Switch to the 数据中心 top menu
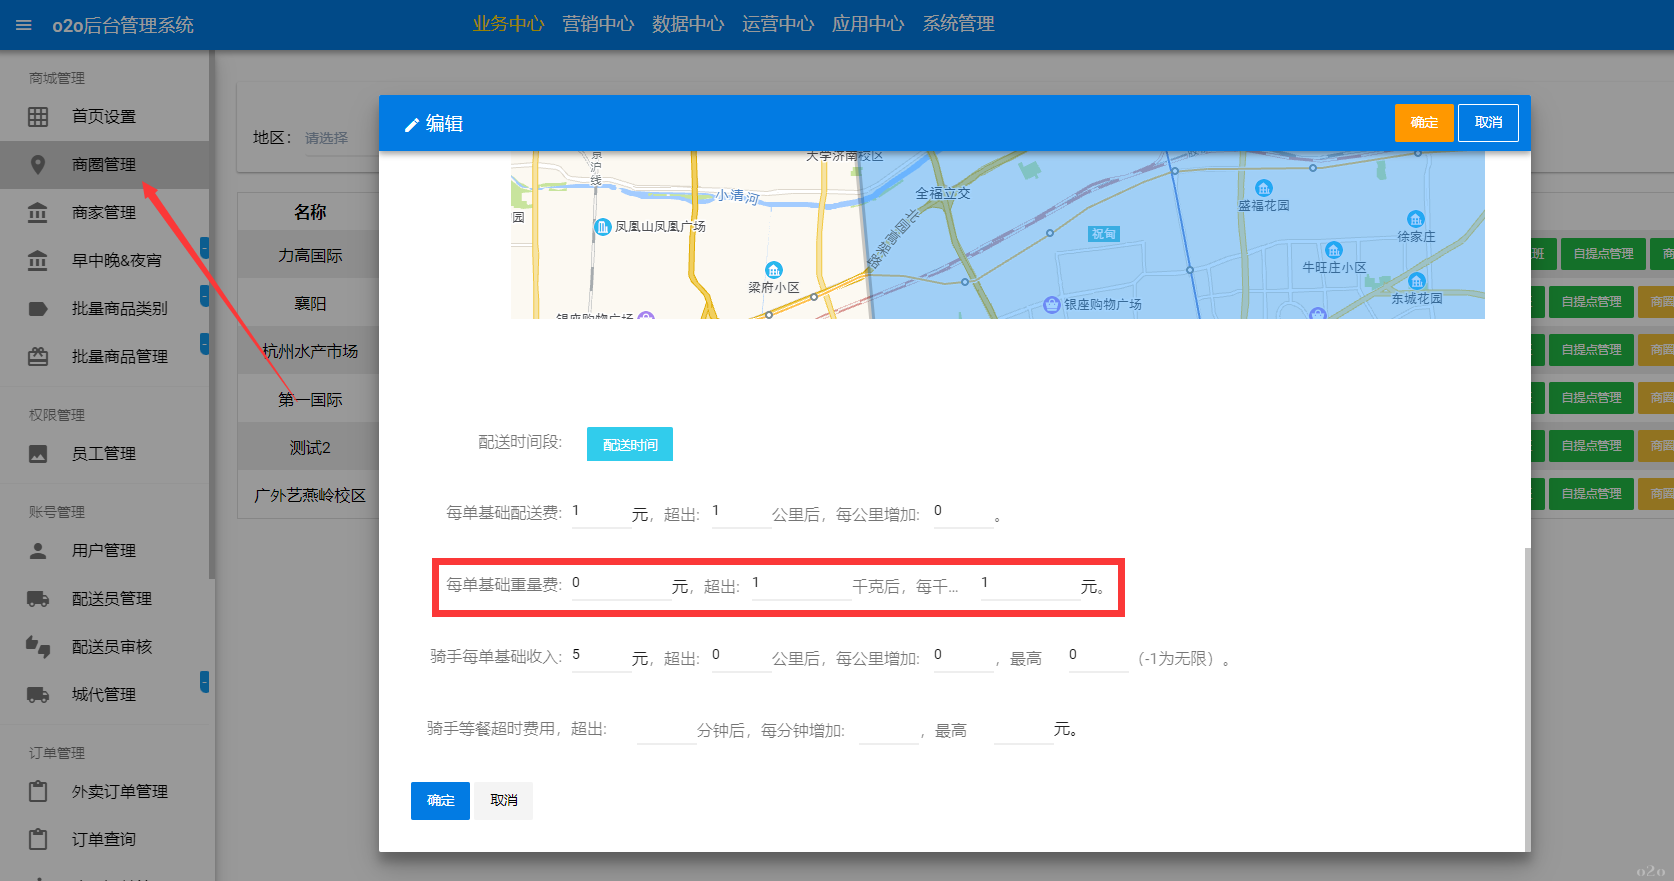The image size is (1674, 881). pyautogui.click(x=688, y=24)
